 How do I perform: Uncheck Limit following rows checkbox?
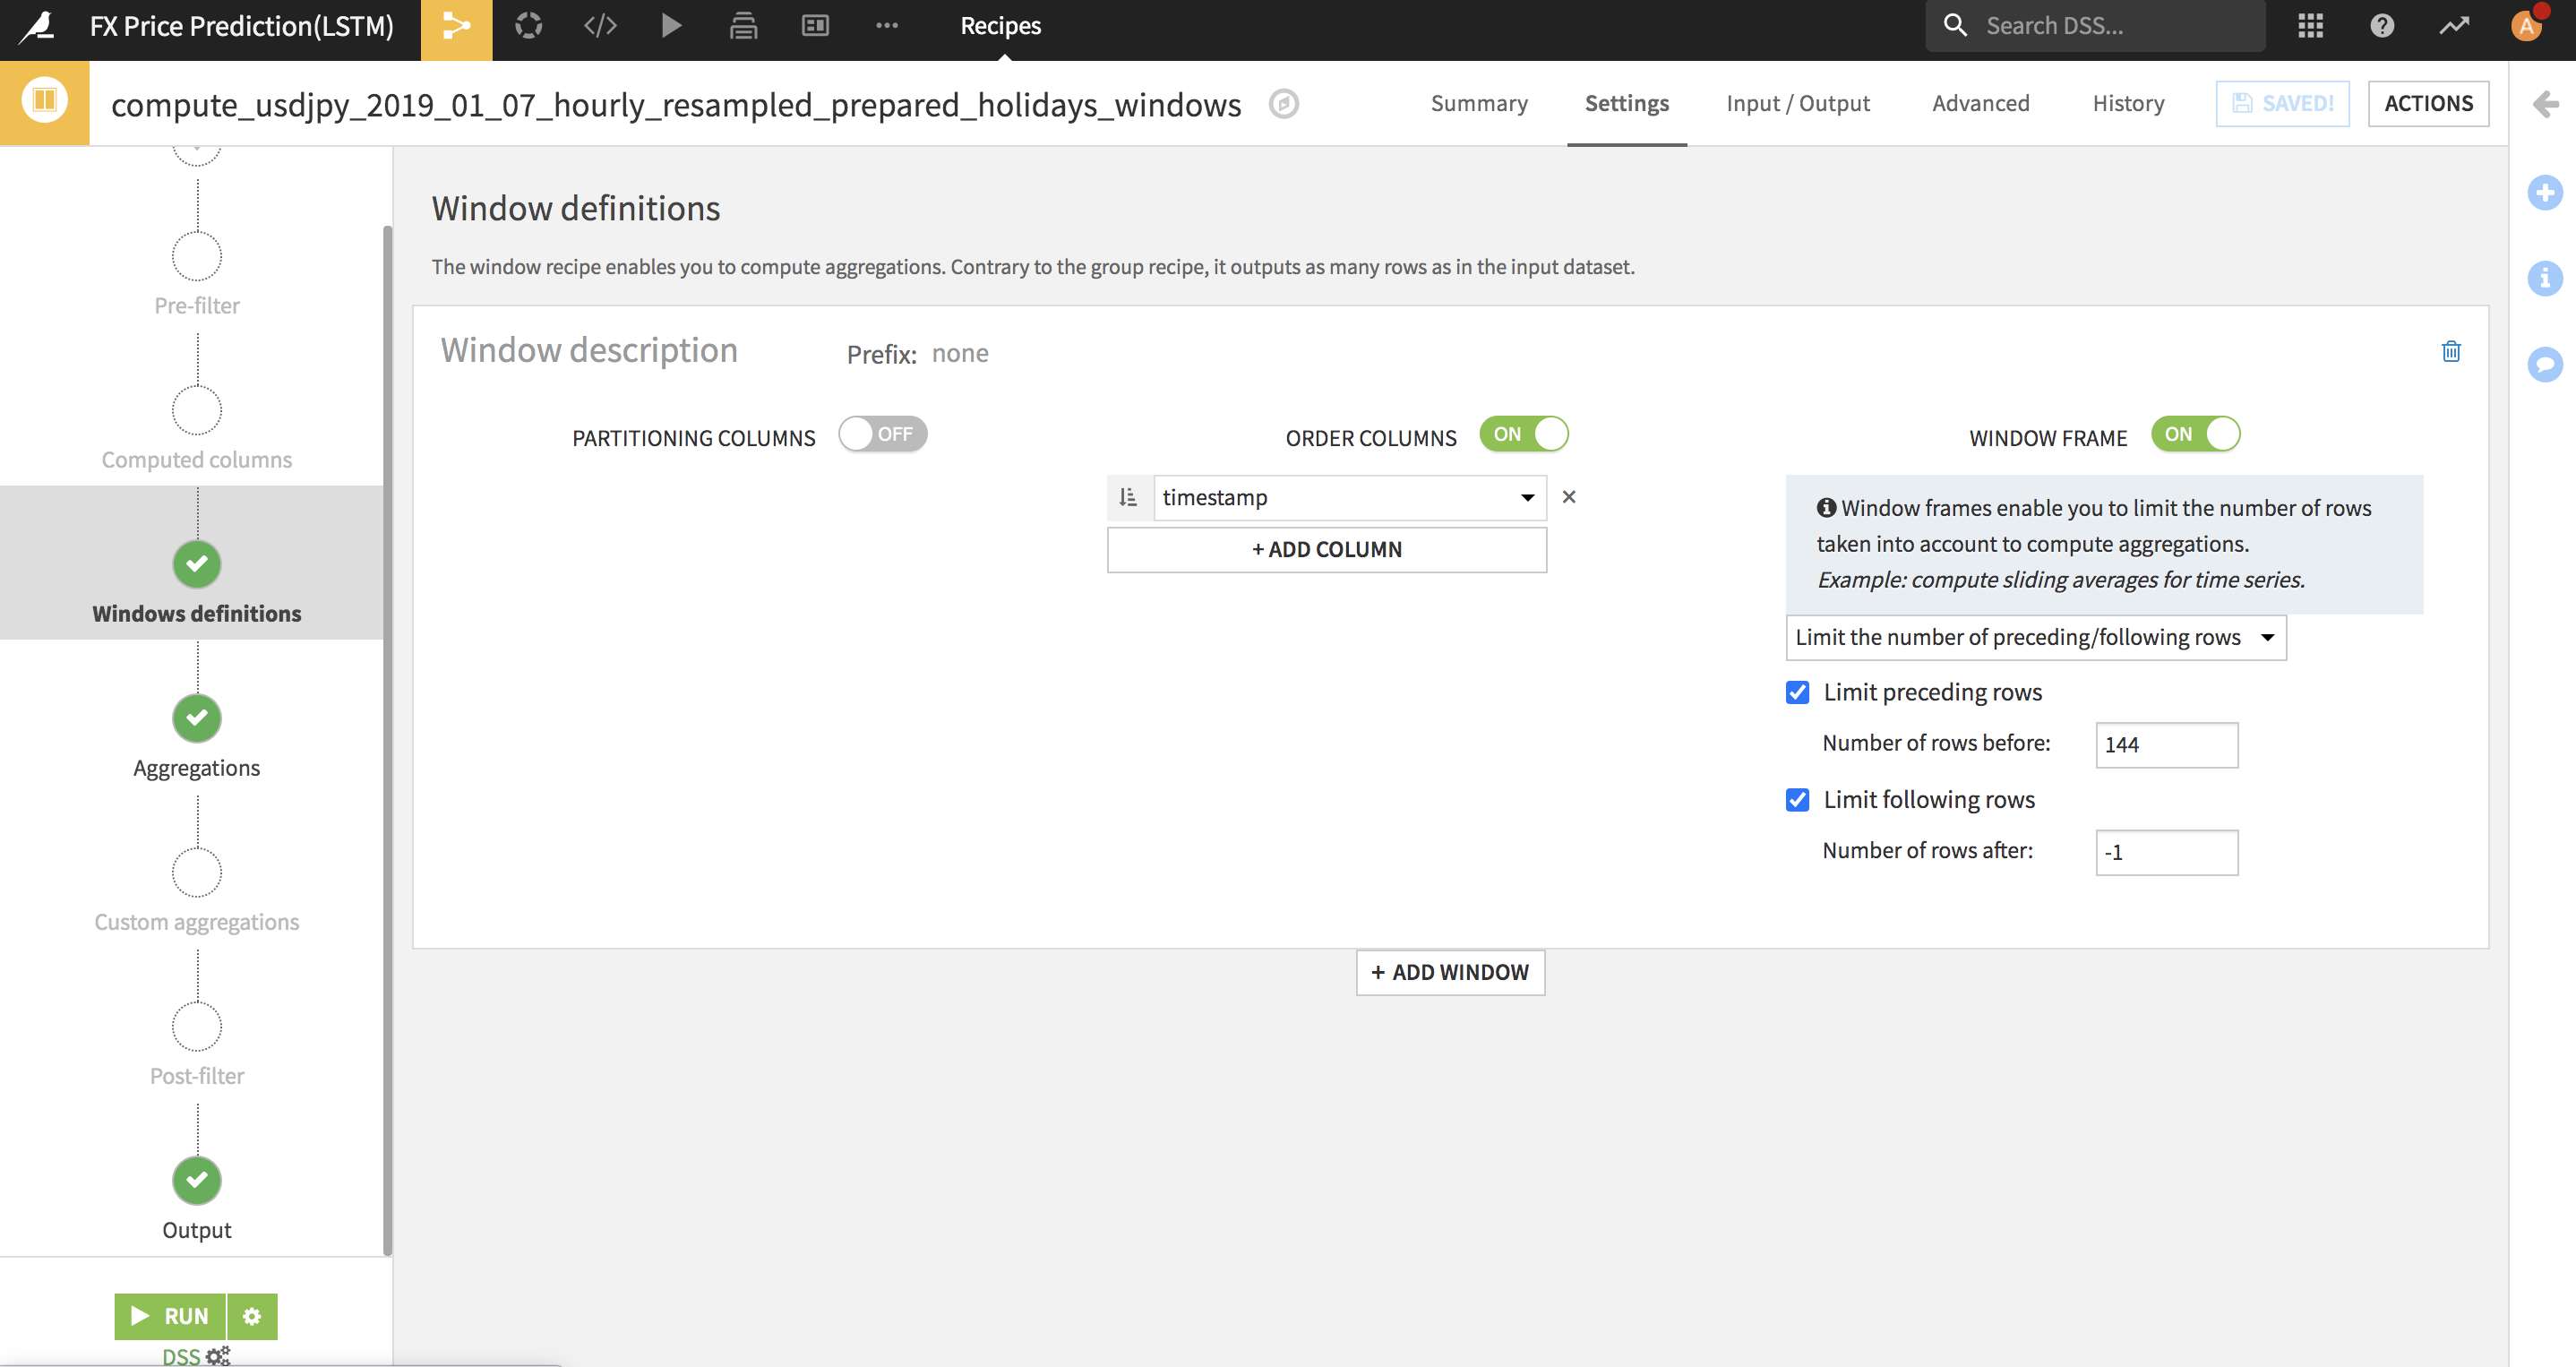tap(1797, 799)
